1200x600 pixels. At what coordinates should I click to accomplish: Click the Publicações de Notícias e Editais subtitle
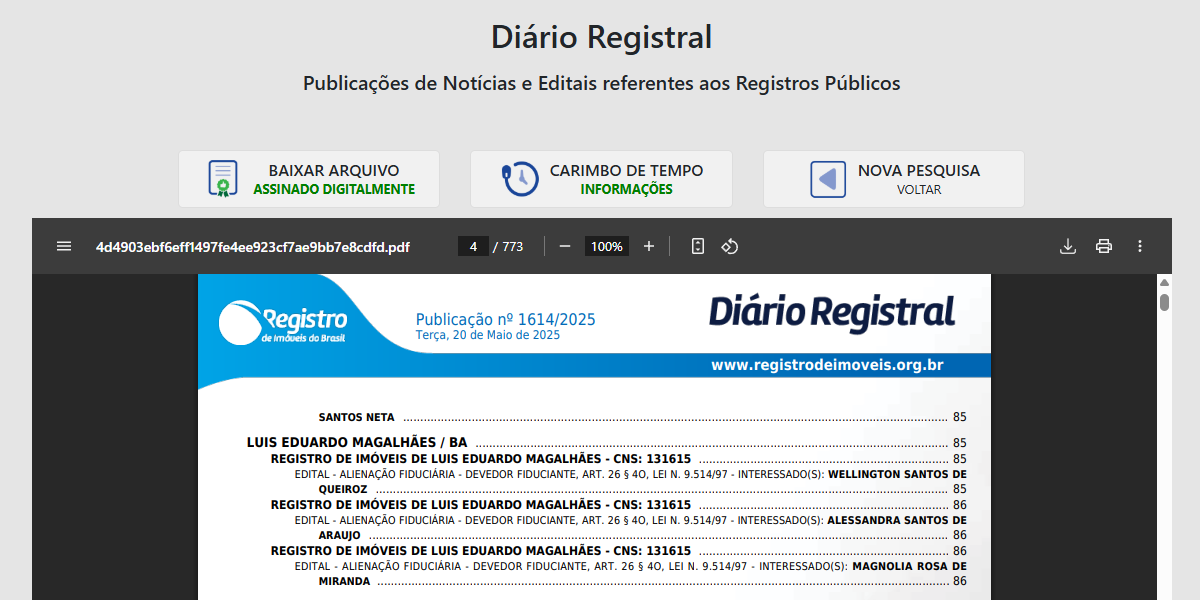tap(601, 83)
